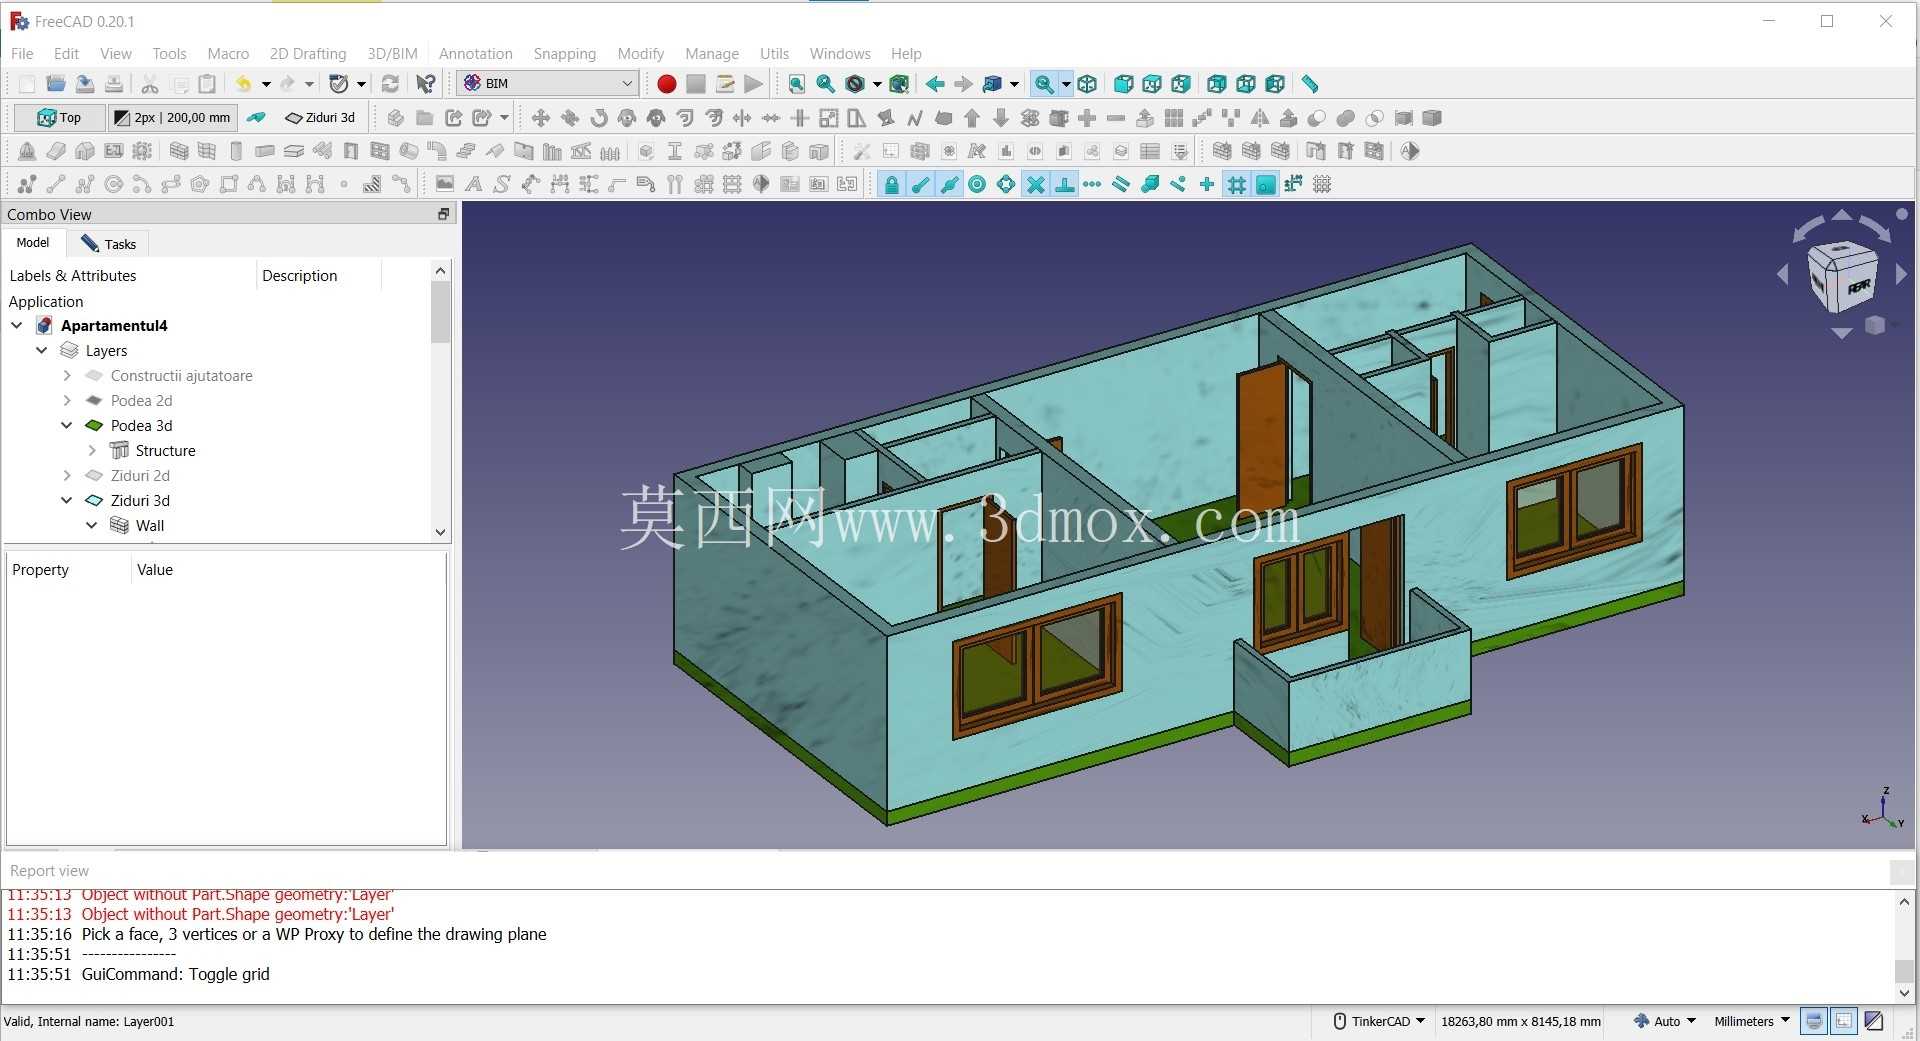Click the Upgrade up-arrow icon
Viewport: 1920px width, 1041px height.
972,118
